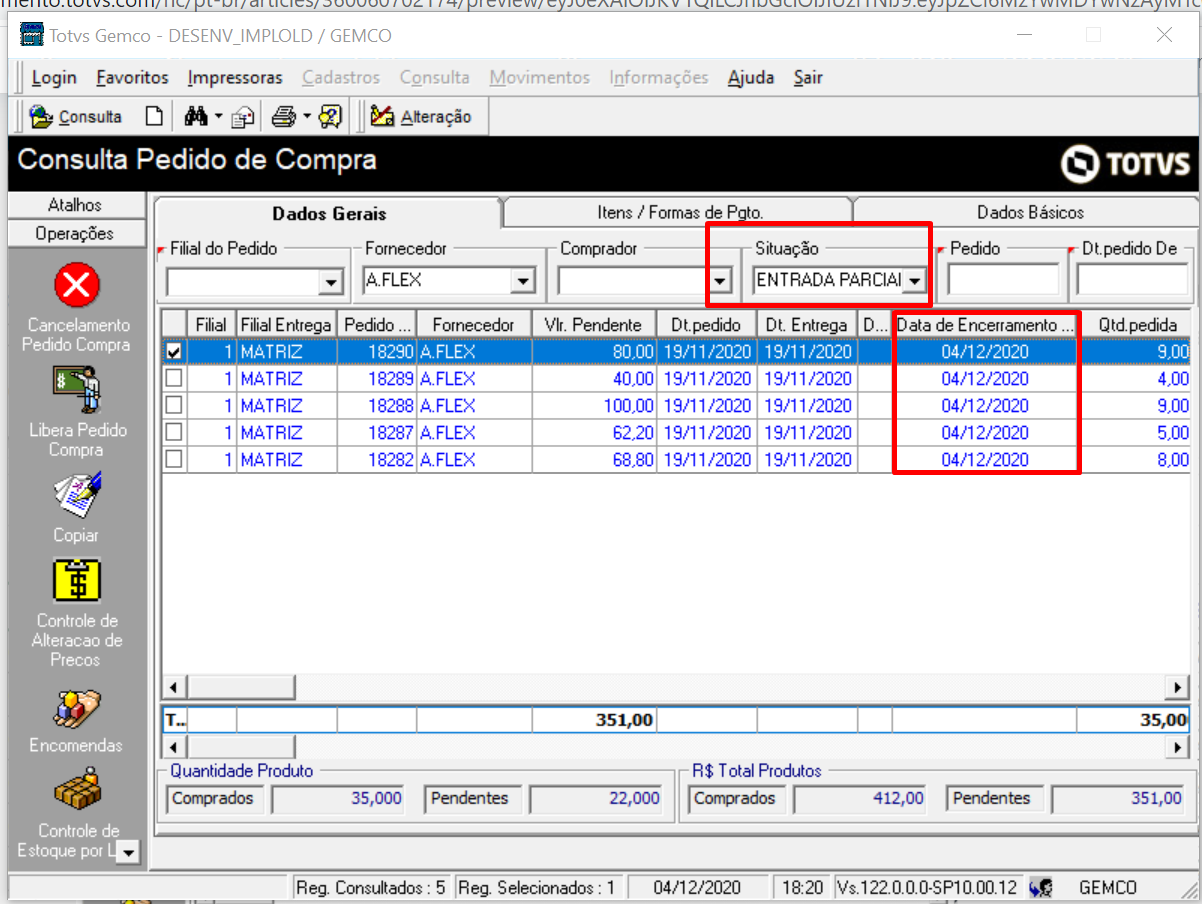1202x904 pixels.
Task: Click the Totvs Gemco title bar icon
Action: pos(31,35)
